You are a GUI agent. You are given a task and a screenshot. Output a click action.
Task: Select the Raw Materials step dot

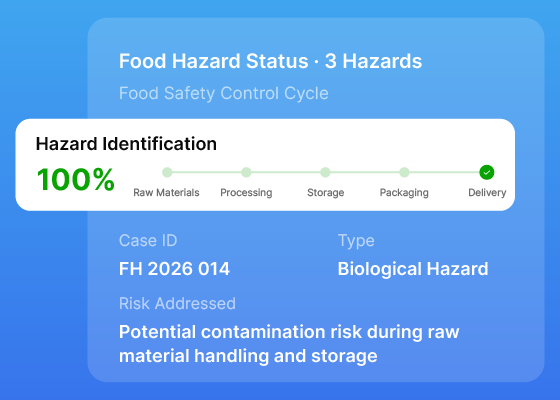tap(167, 172)
